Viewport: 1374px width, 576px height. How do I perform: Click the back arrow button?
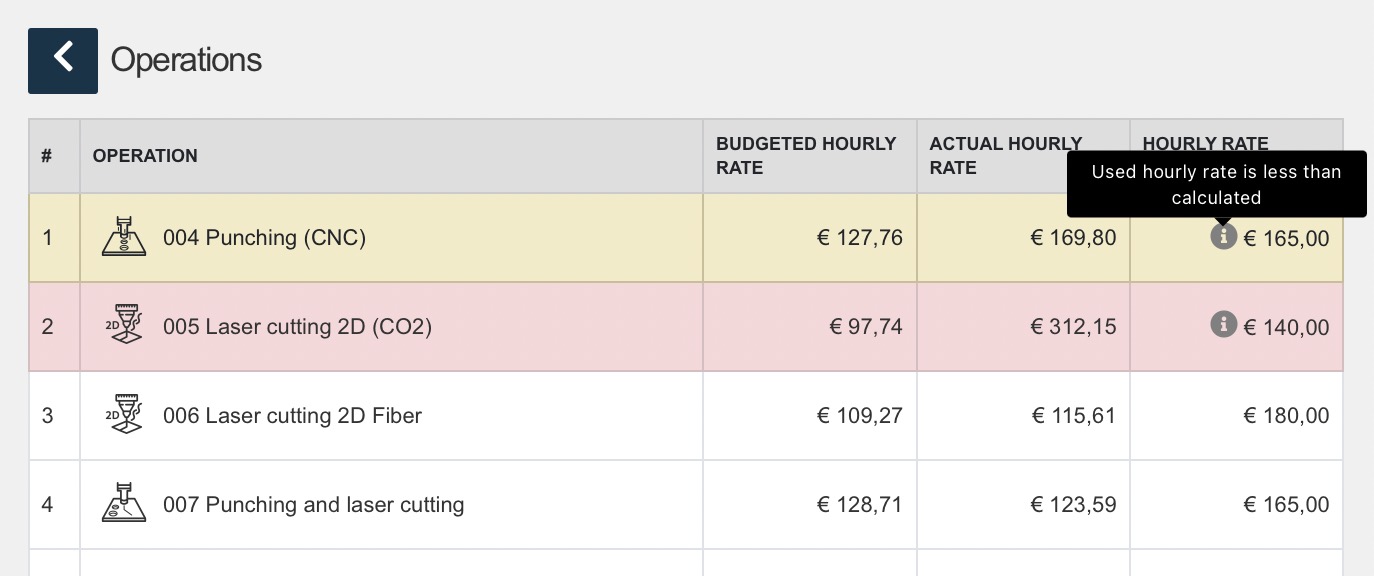click(63, 60)
